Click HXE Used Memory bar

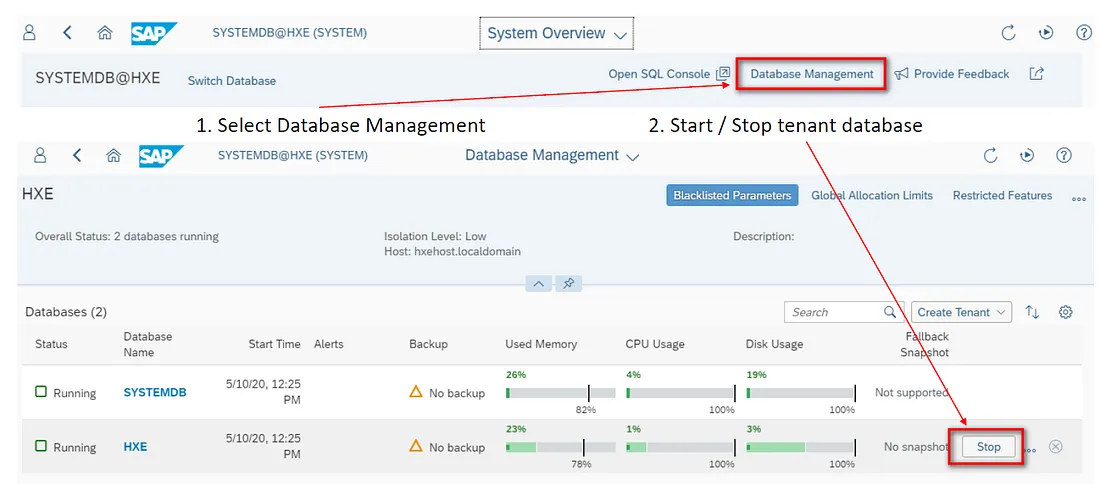pyautogui.click(x=561, y=447)
